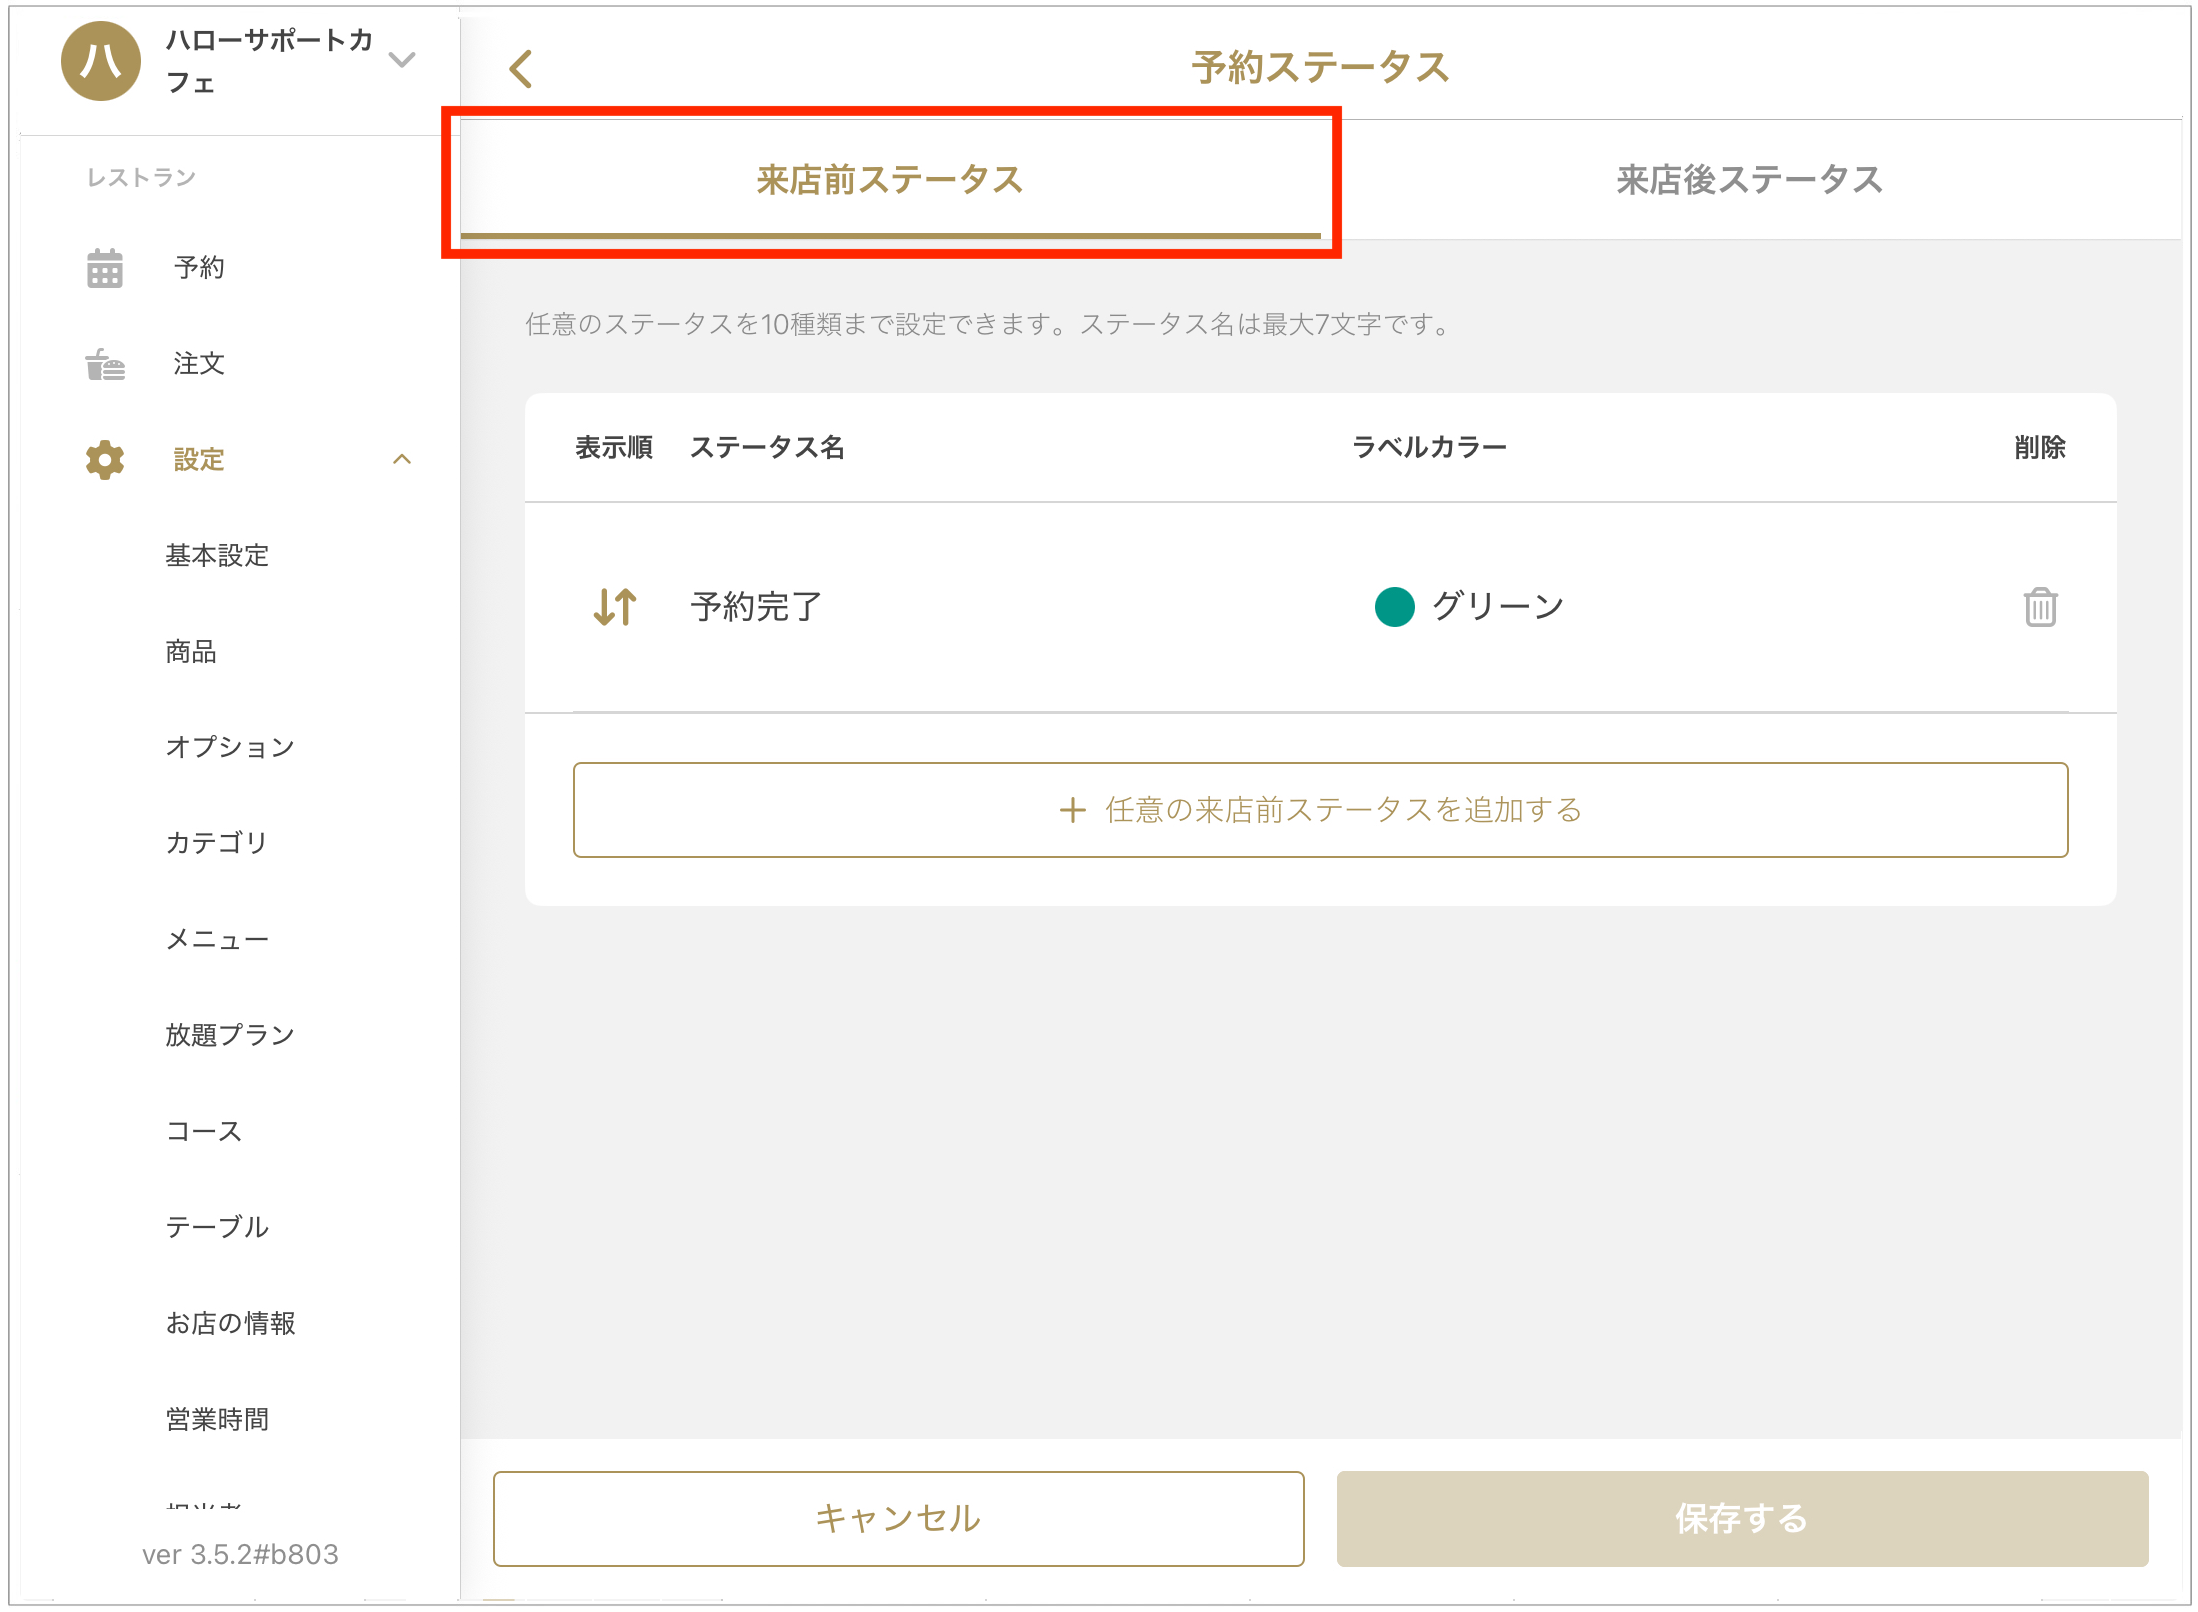Click the calendar icon next to 予約
Image resolution: width=2198 pixels, height=1612 pixels.
pyautogui.click(x=105, y=268)
